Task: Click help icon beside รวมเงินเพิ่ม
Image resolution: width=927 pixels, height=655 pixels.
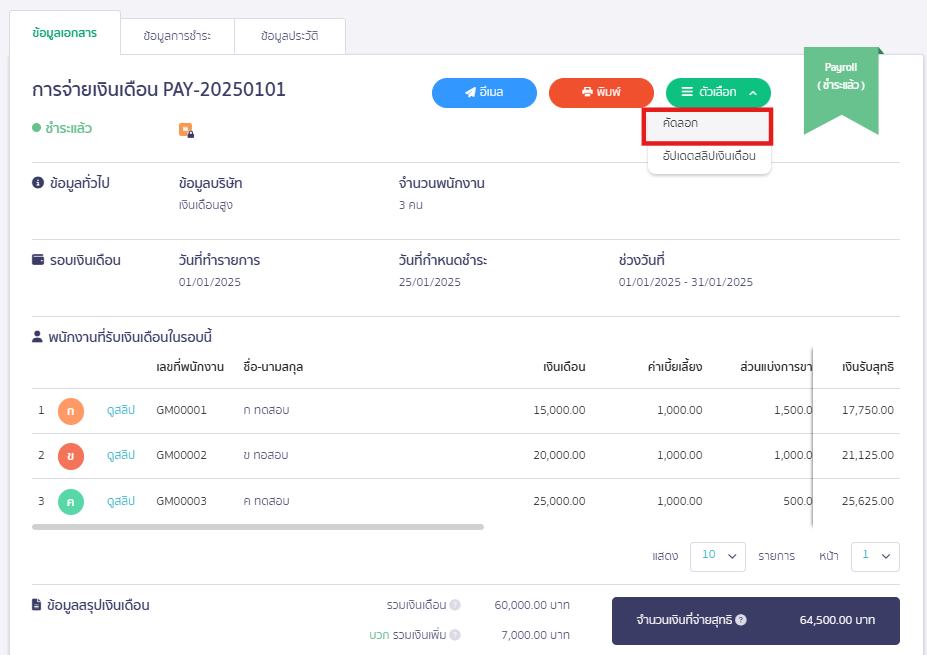Action: (x=455, y=635)
